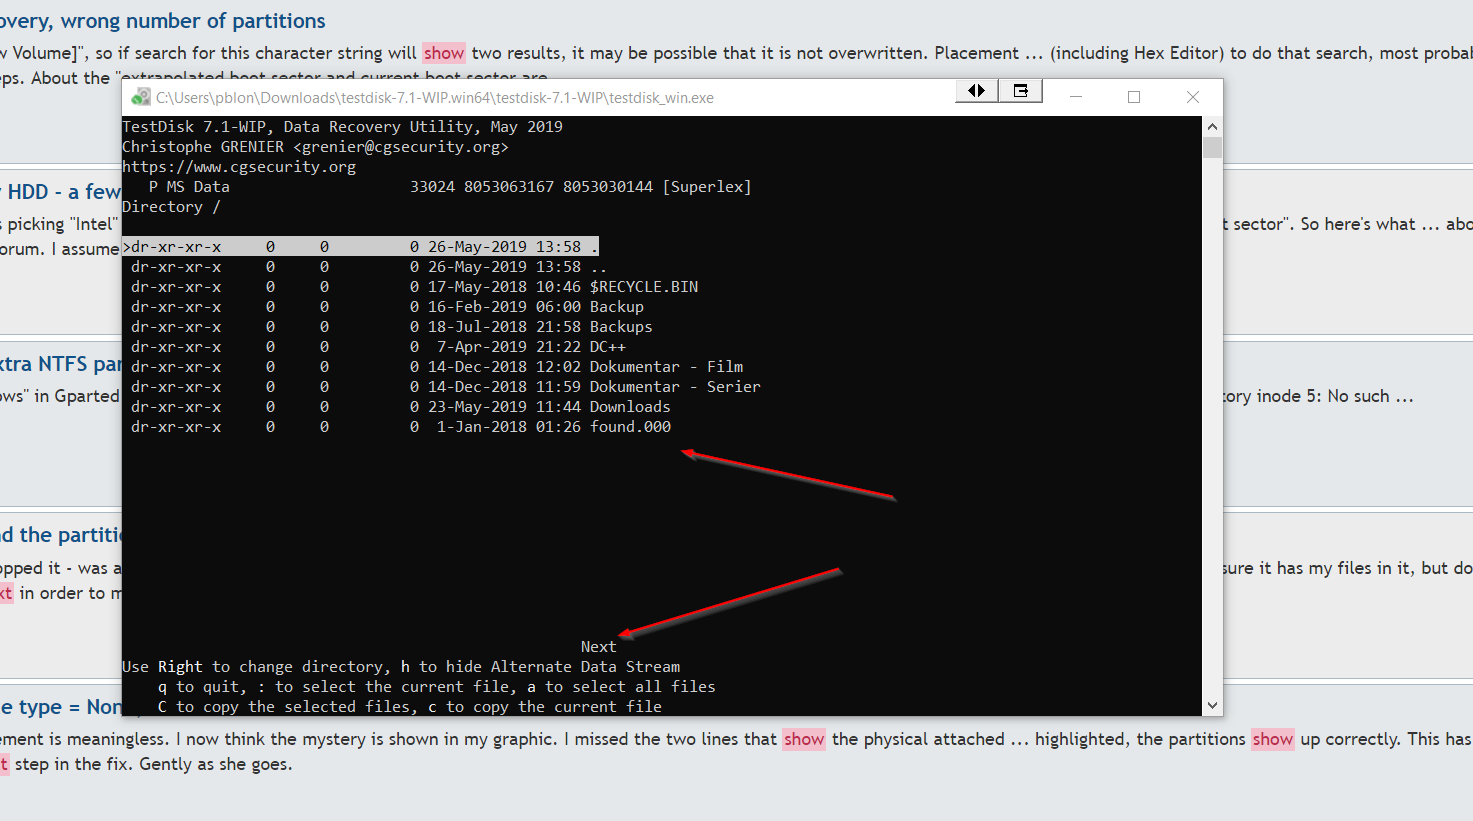This screenshot has height=821, width=1473.
Task: Select the highlighted '.' directory row
Action: click(x=361, y=247)
